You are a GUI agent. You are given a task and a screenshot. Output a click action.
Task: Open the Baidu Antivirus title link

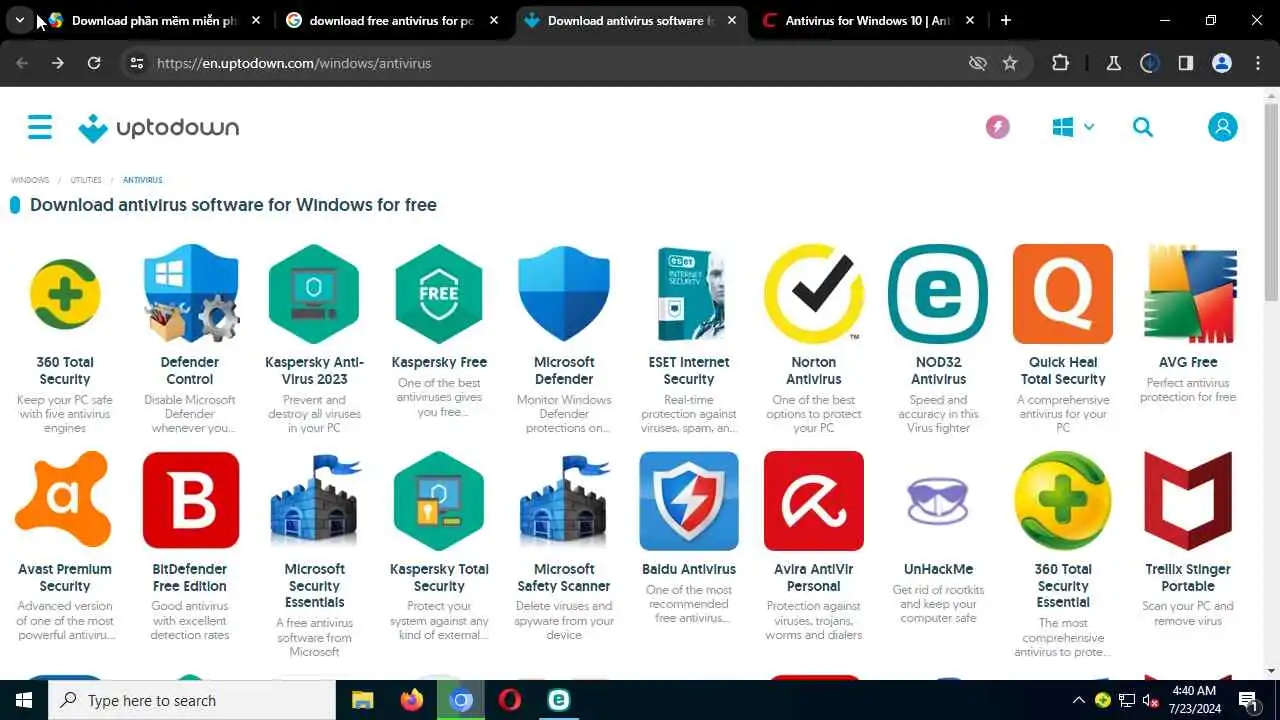pyautogui.click(x=689, y=569)
